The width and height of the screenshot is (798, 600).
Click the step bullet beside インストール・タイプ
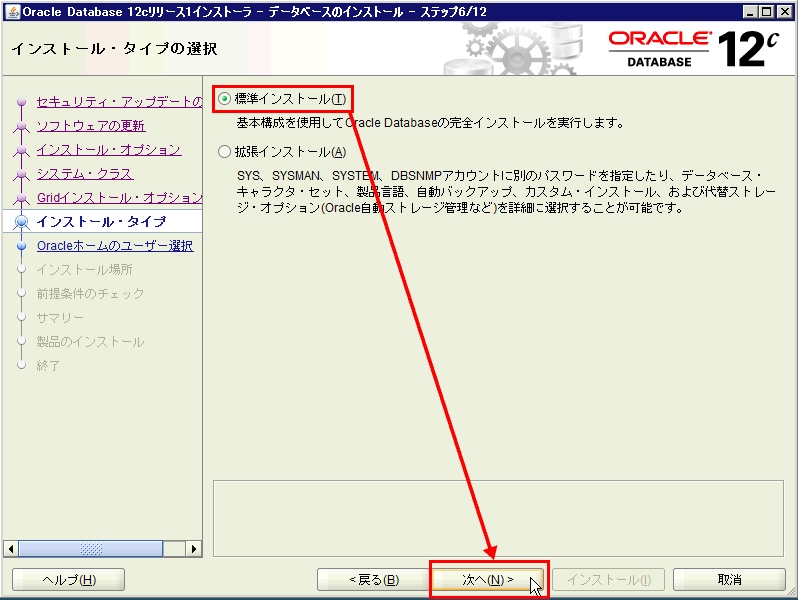coord(20,222)
